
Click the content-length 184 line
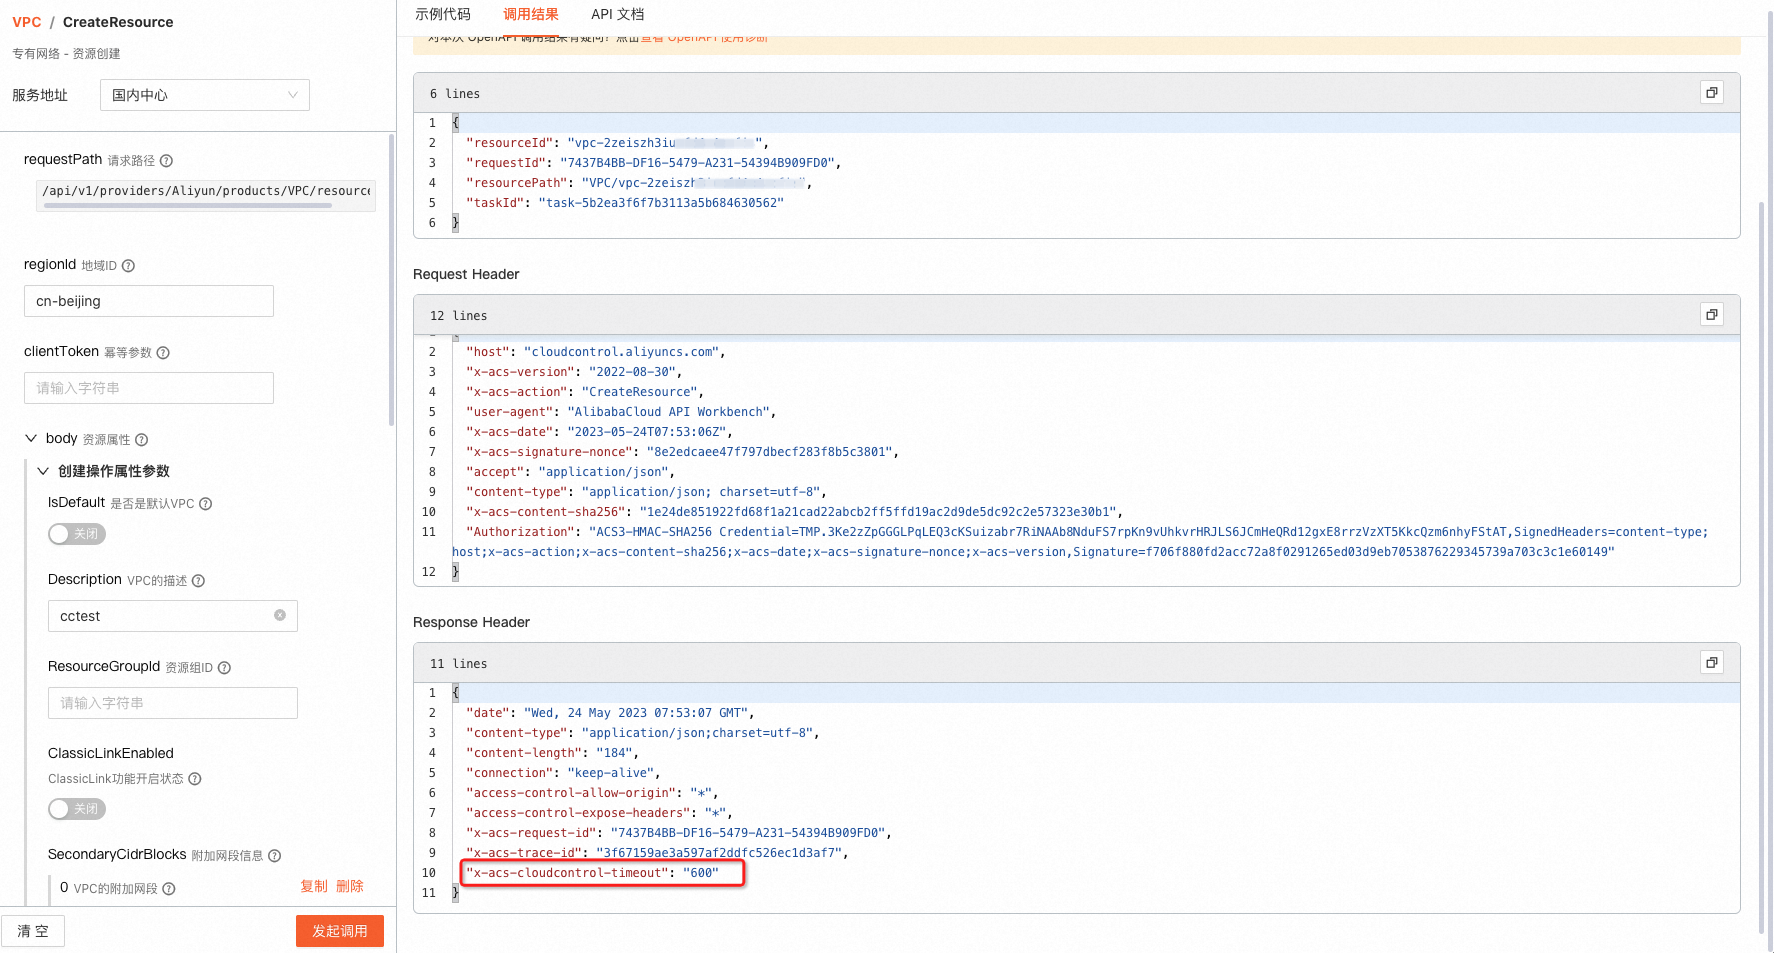point(552,753)
